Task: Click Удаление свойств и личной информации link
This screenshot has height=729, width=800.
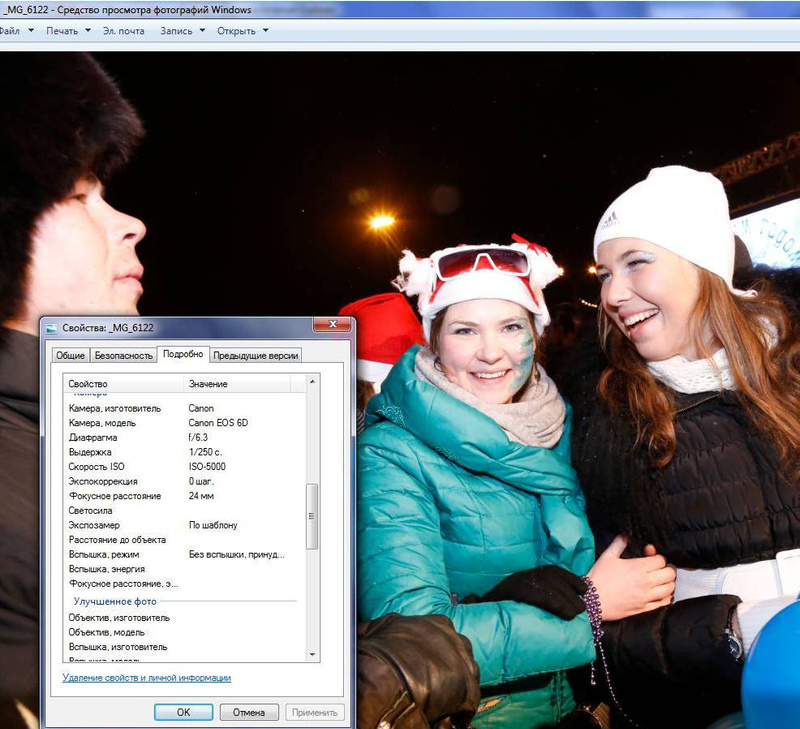Action: (146, 678)
